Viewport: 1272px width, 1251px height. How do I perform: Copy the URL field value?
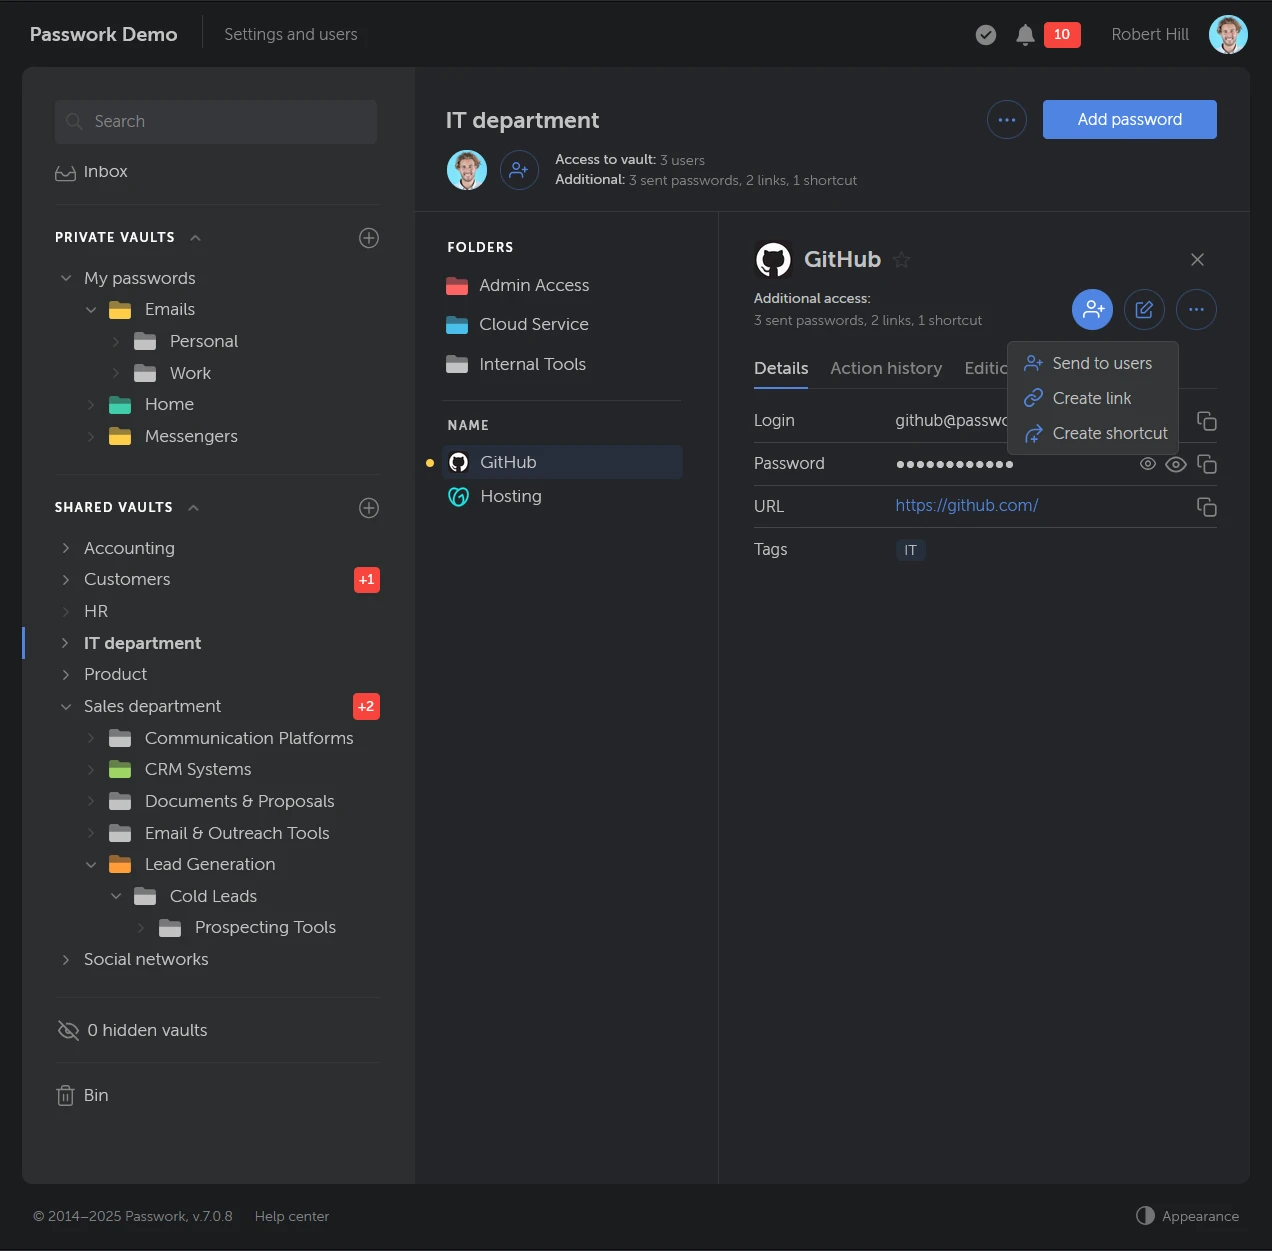click(1207, 507)
